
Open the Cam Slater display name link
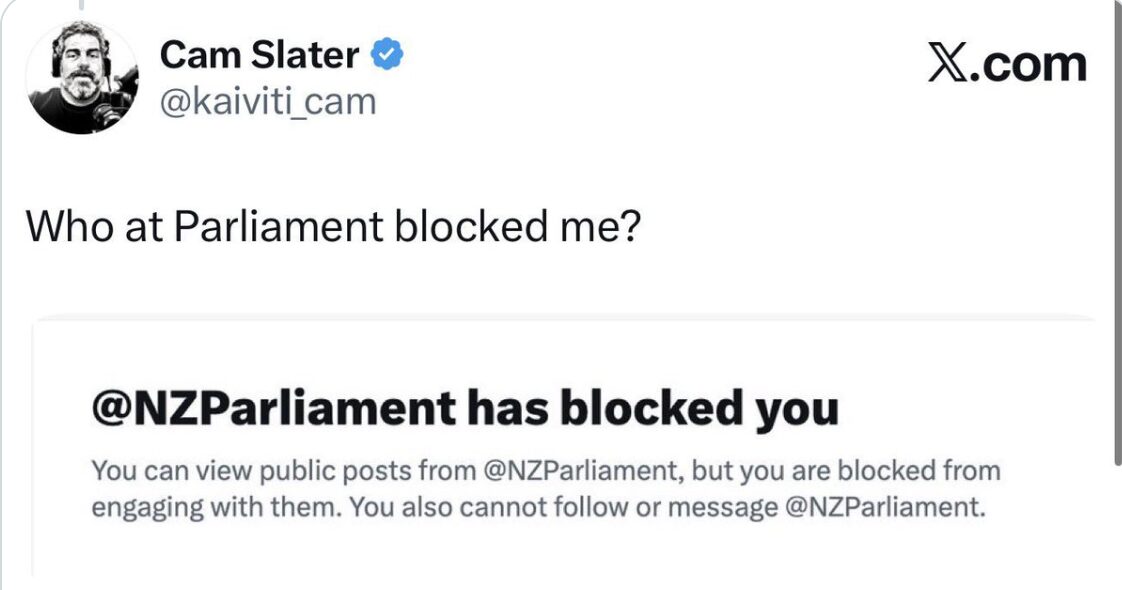tap(258, 55)
